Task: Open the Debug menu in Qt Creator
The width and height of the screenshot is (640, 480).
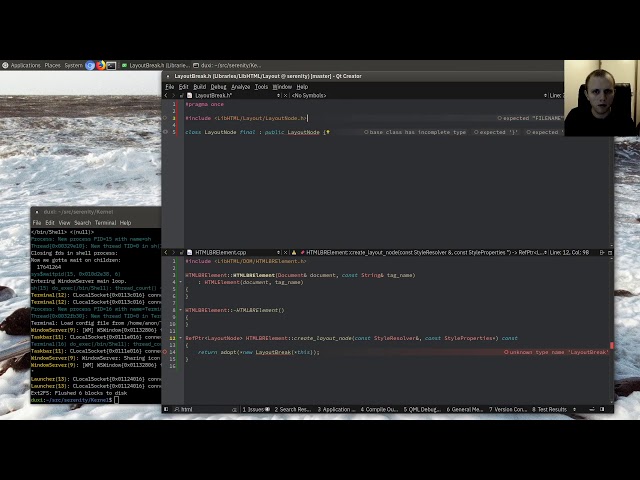Action: pos(218,87)
